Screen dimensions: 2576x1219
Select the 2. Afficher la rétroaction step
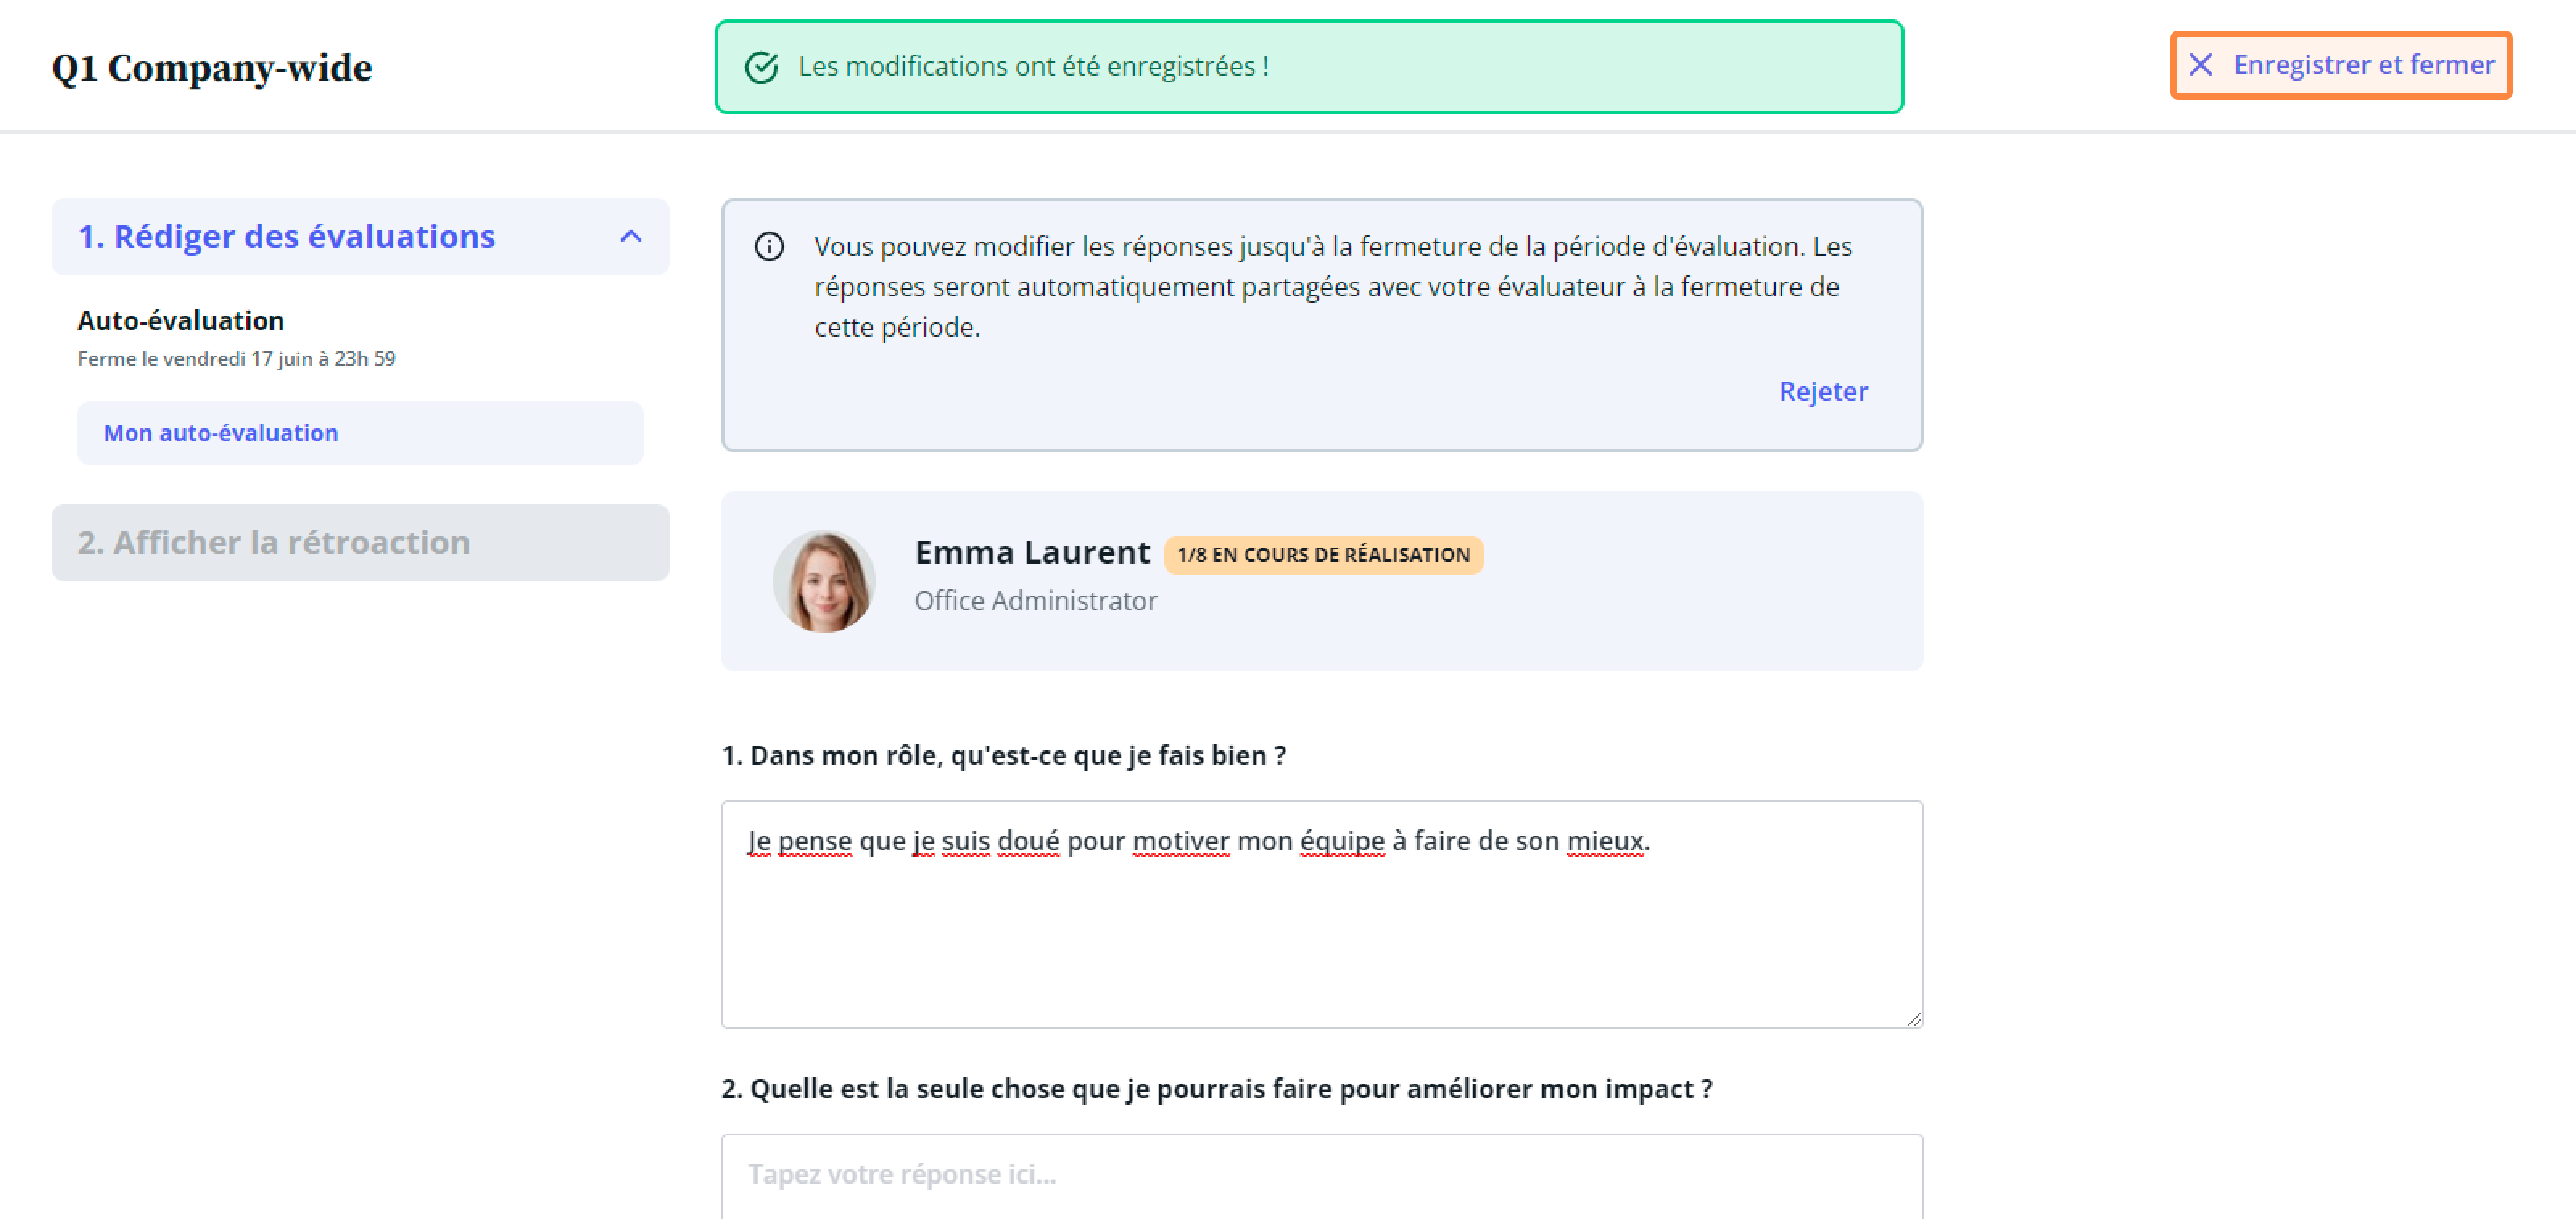pos(360,542)
